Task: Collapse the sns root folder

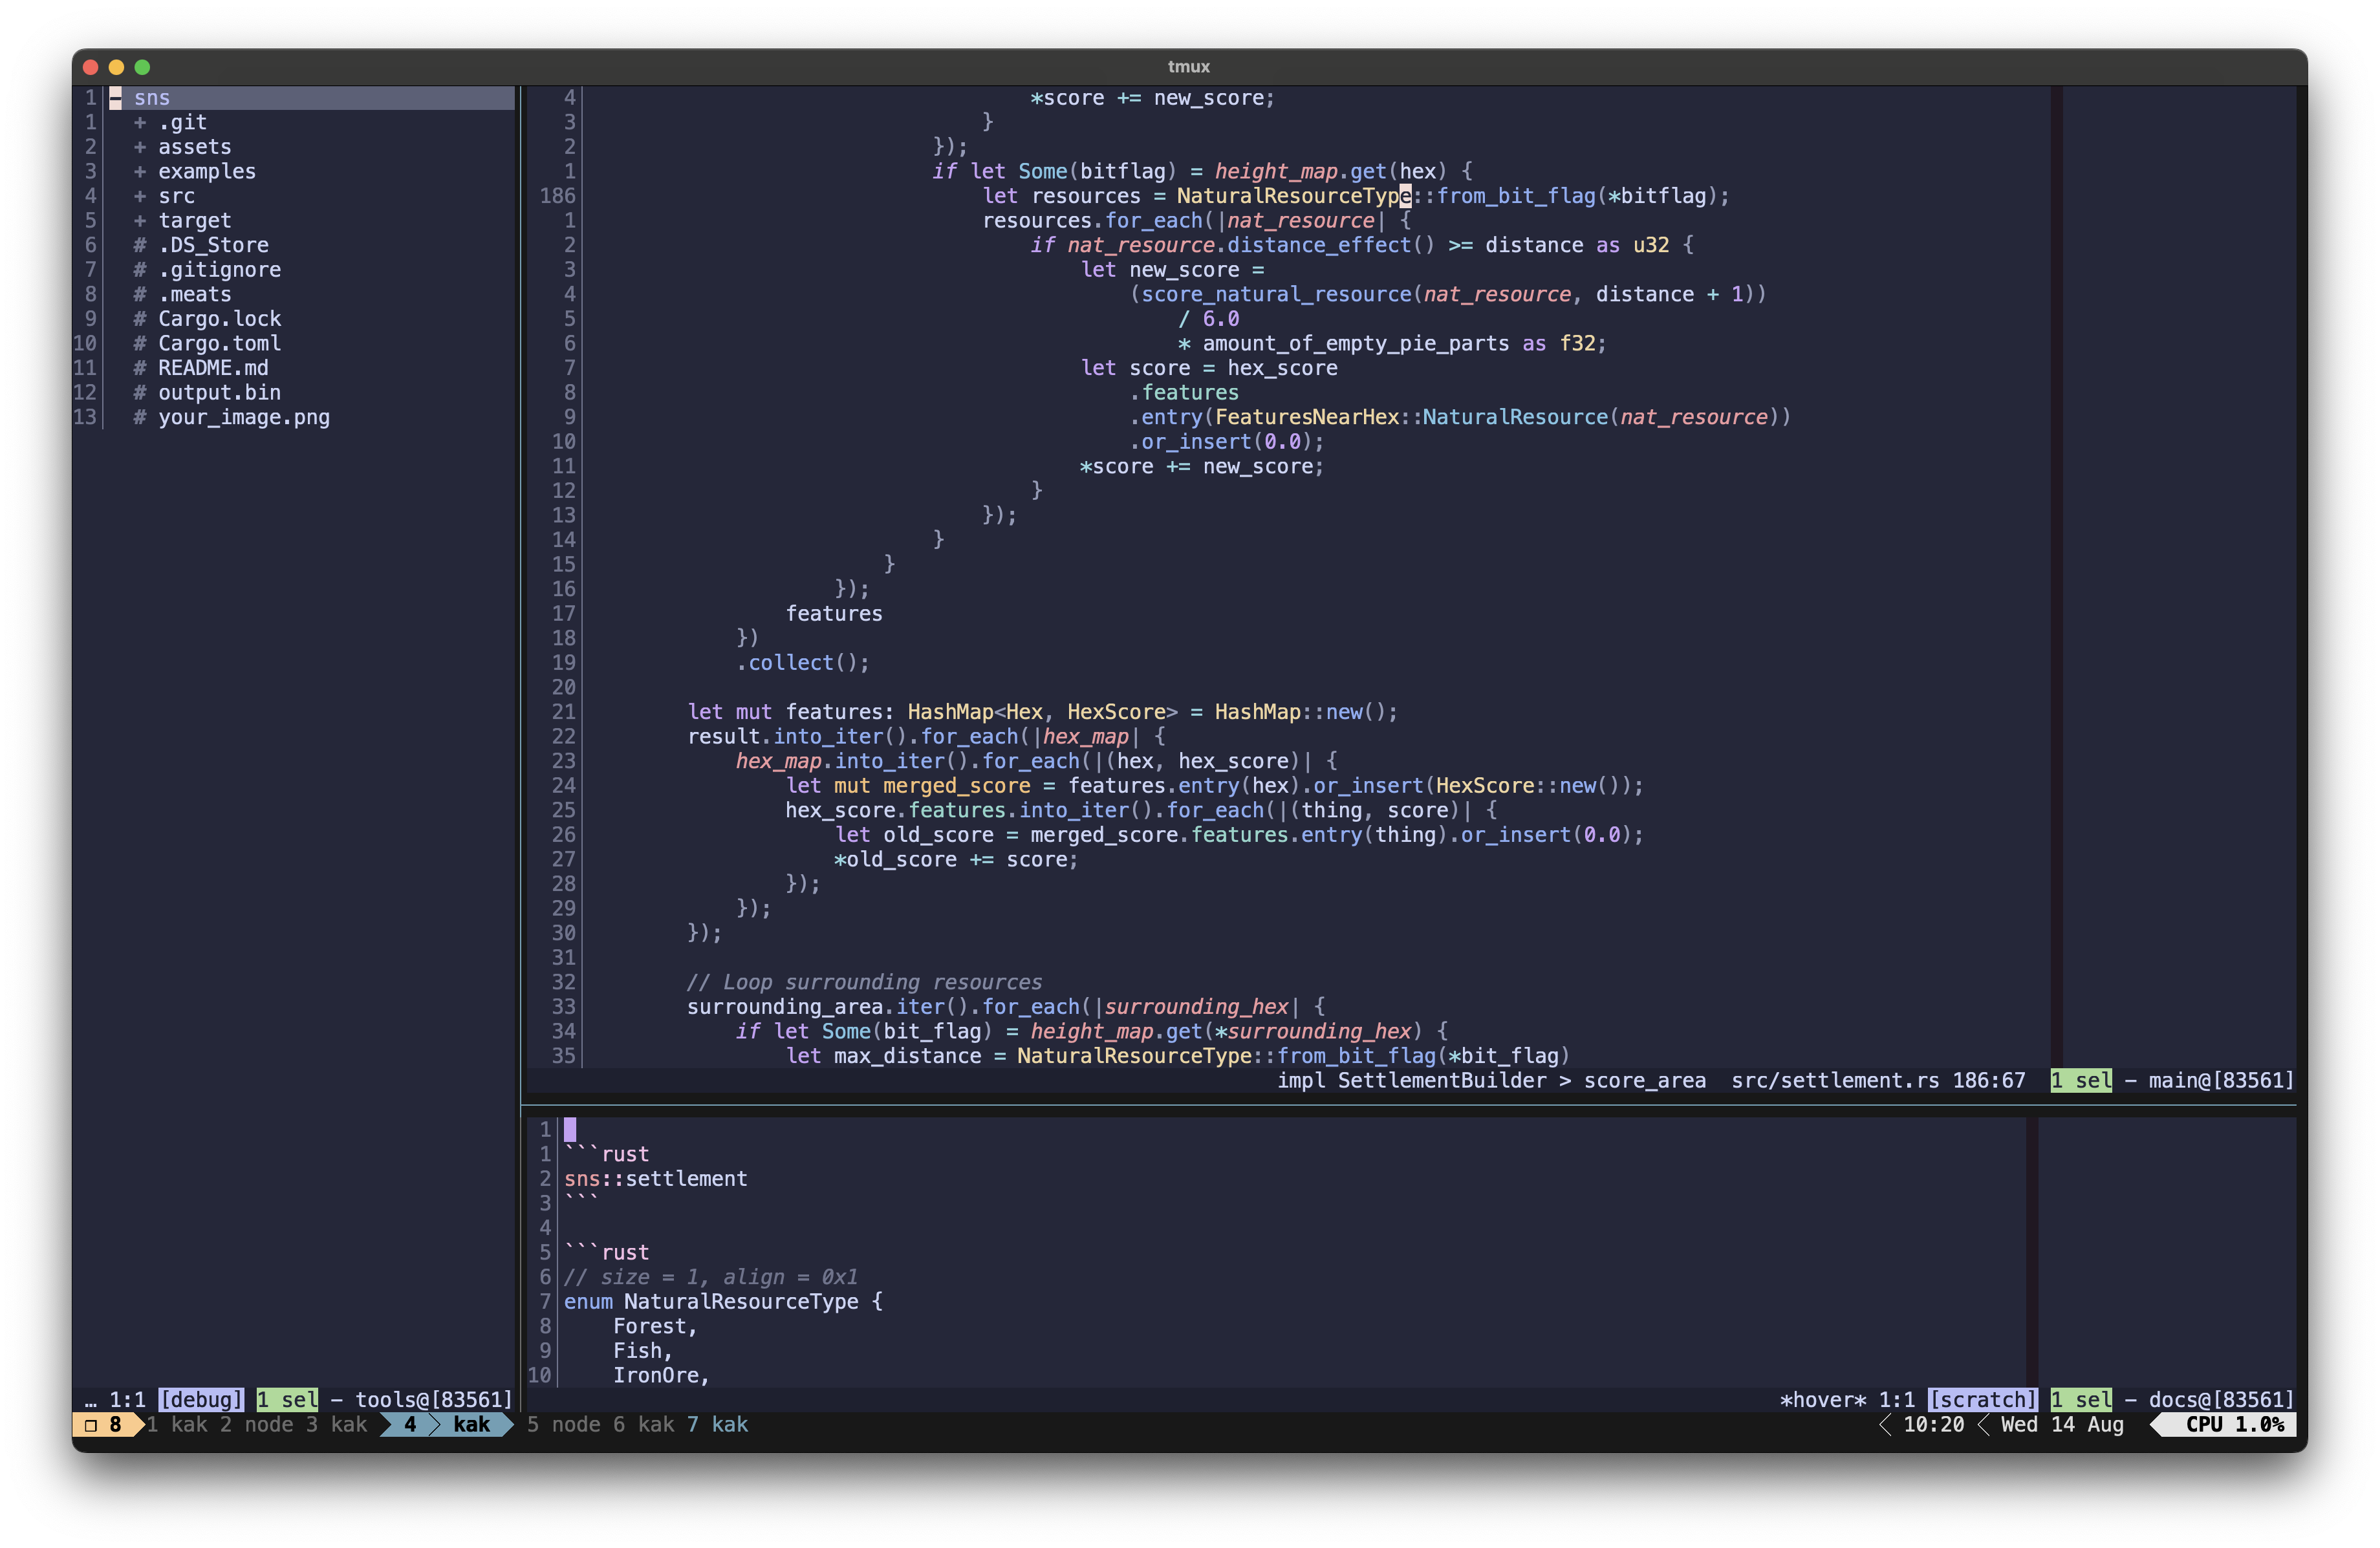Action: point(116,98)
